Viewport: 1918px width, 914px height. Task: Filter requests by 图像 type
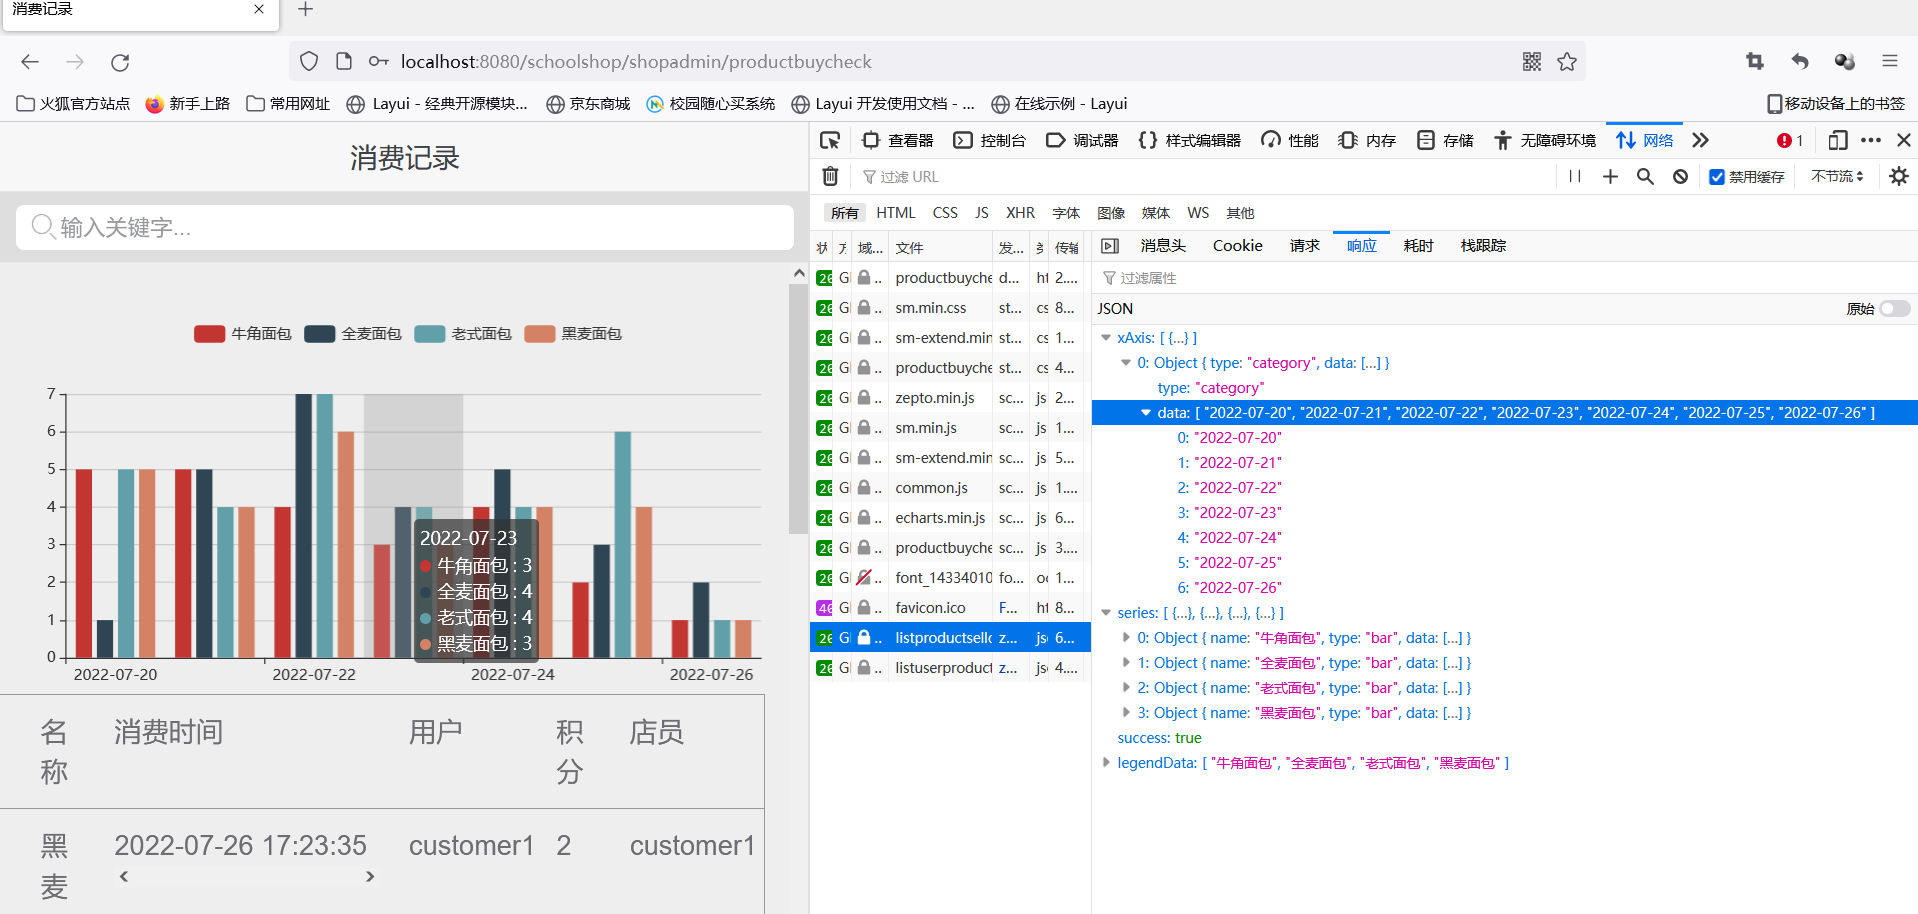coord(1111,213)
